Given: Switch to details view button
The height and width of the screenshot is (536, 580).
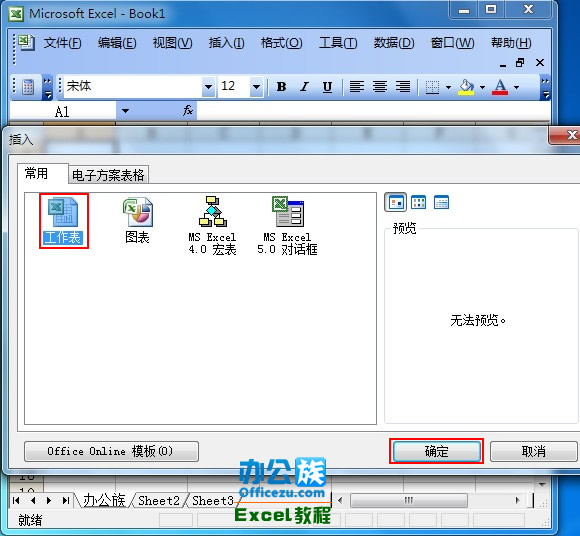Looking at the screenshot, I should 441,202.
